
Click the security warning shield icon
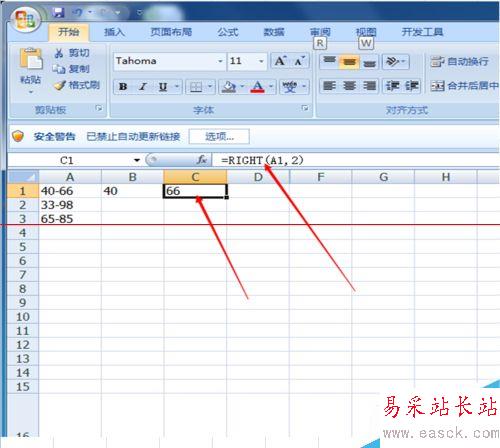[18, 136]
